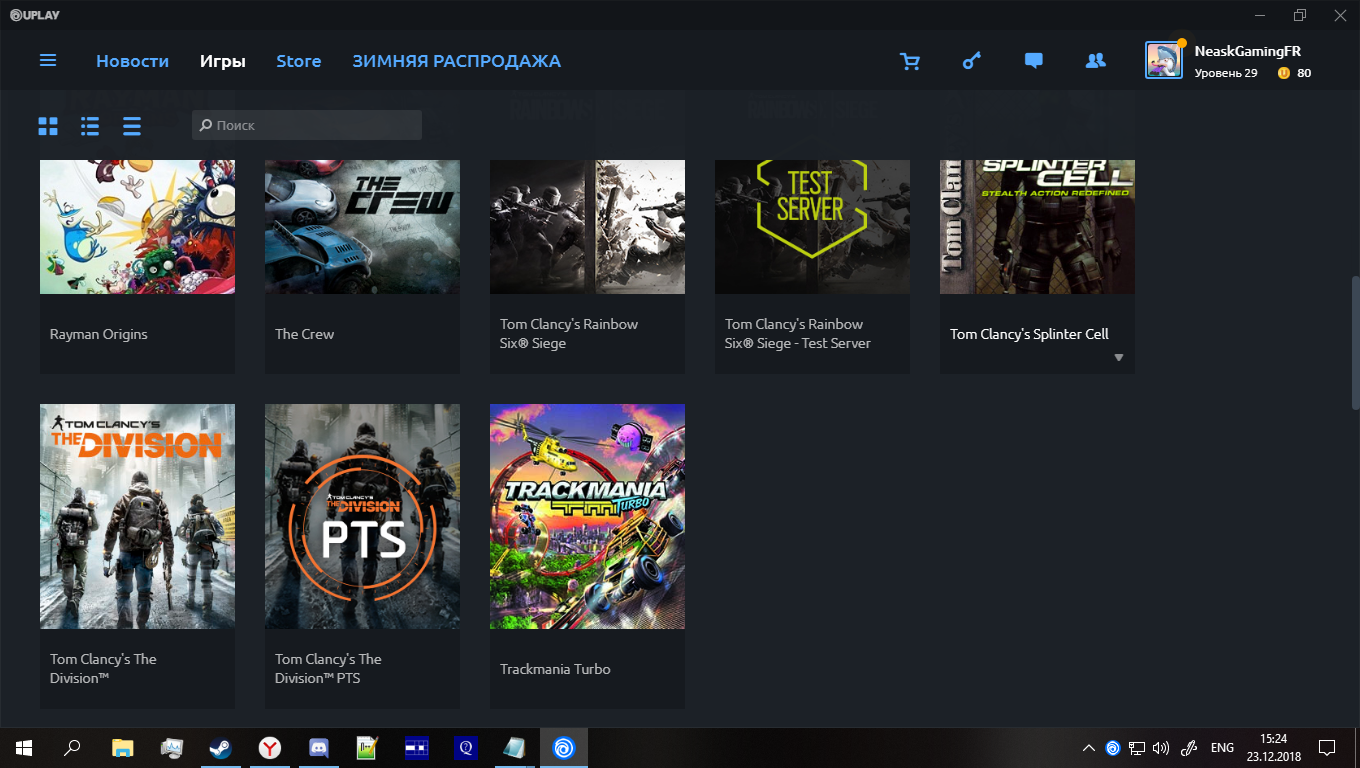Click the Uplay system tray icon
This screenshot has height=768, width=1360.
pyautogui.click(x=1113, y=748)
